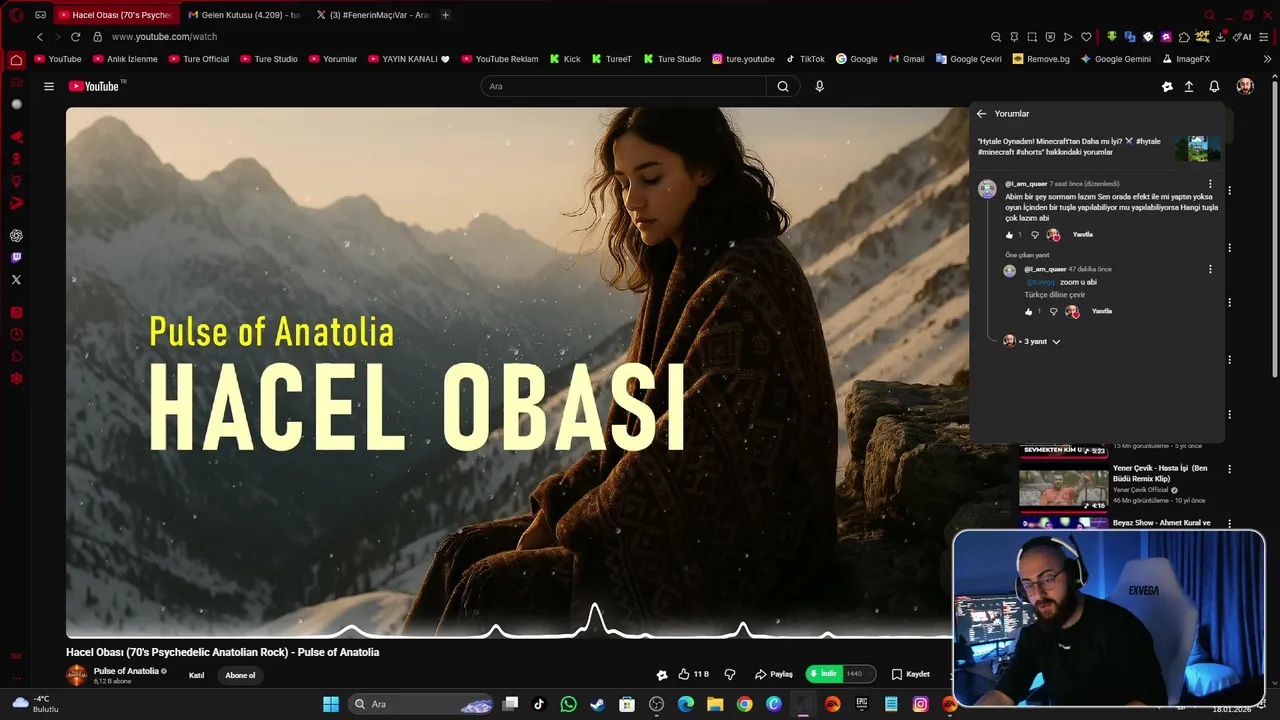Open the YouTube upload arrow icon
Viewport: 1280px width, 720px height.
point(1189,87)
